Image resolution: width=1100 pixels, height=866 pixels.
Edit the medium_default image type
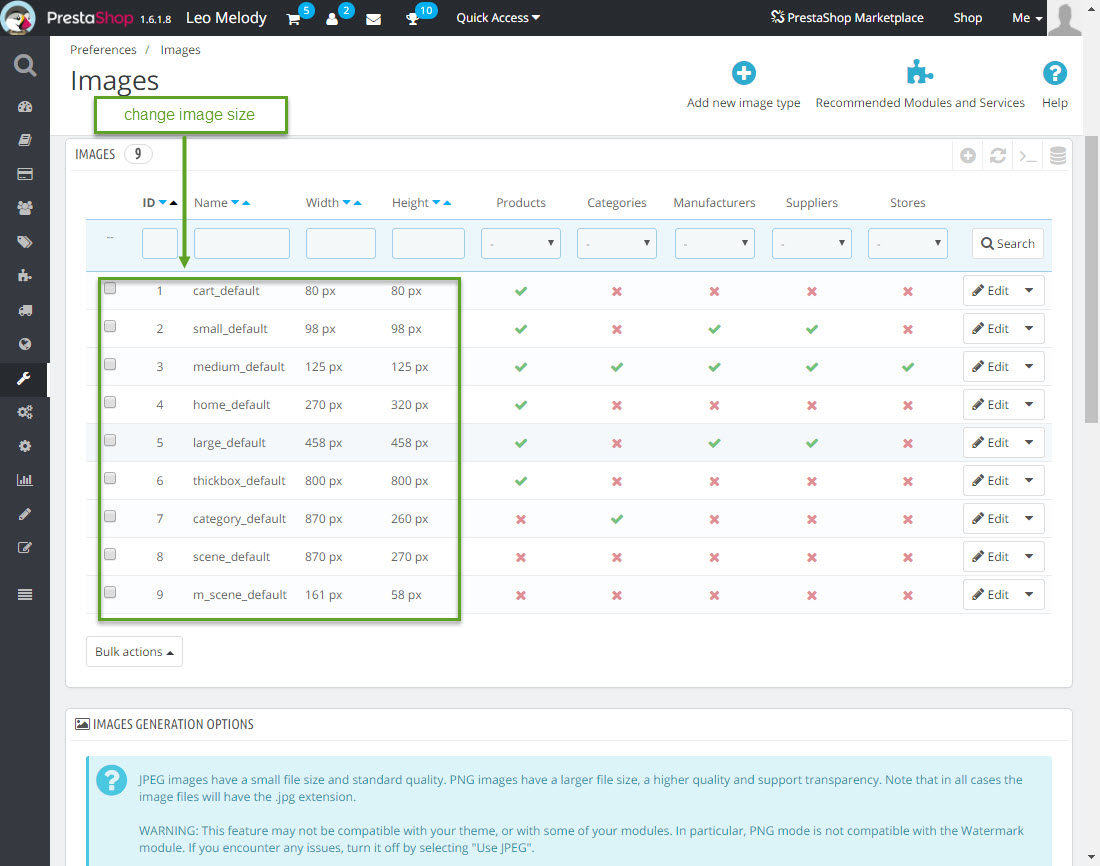point(991,366)
